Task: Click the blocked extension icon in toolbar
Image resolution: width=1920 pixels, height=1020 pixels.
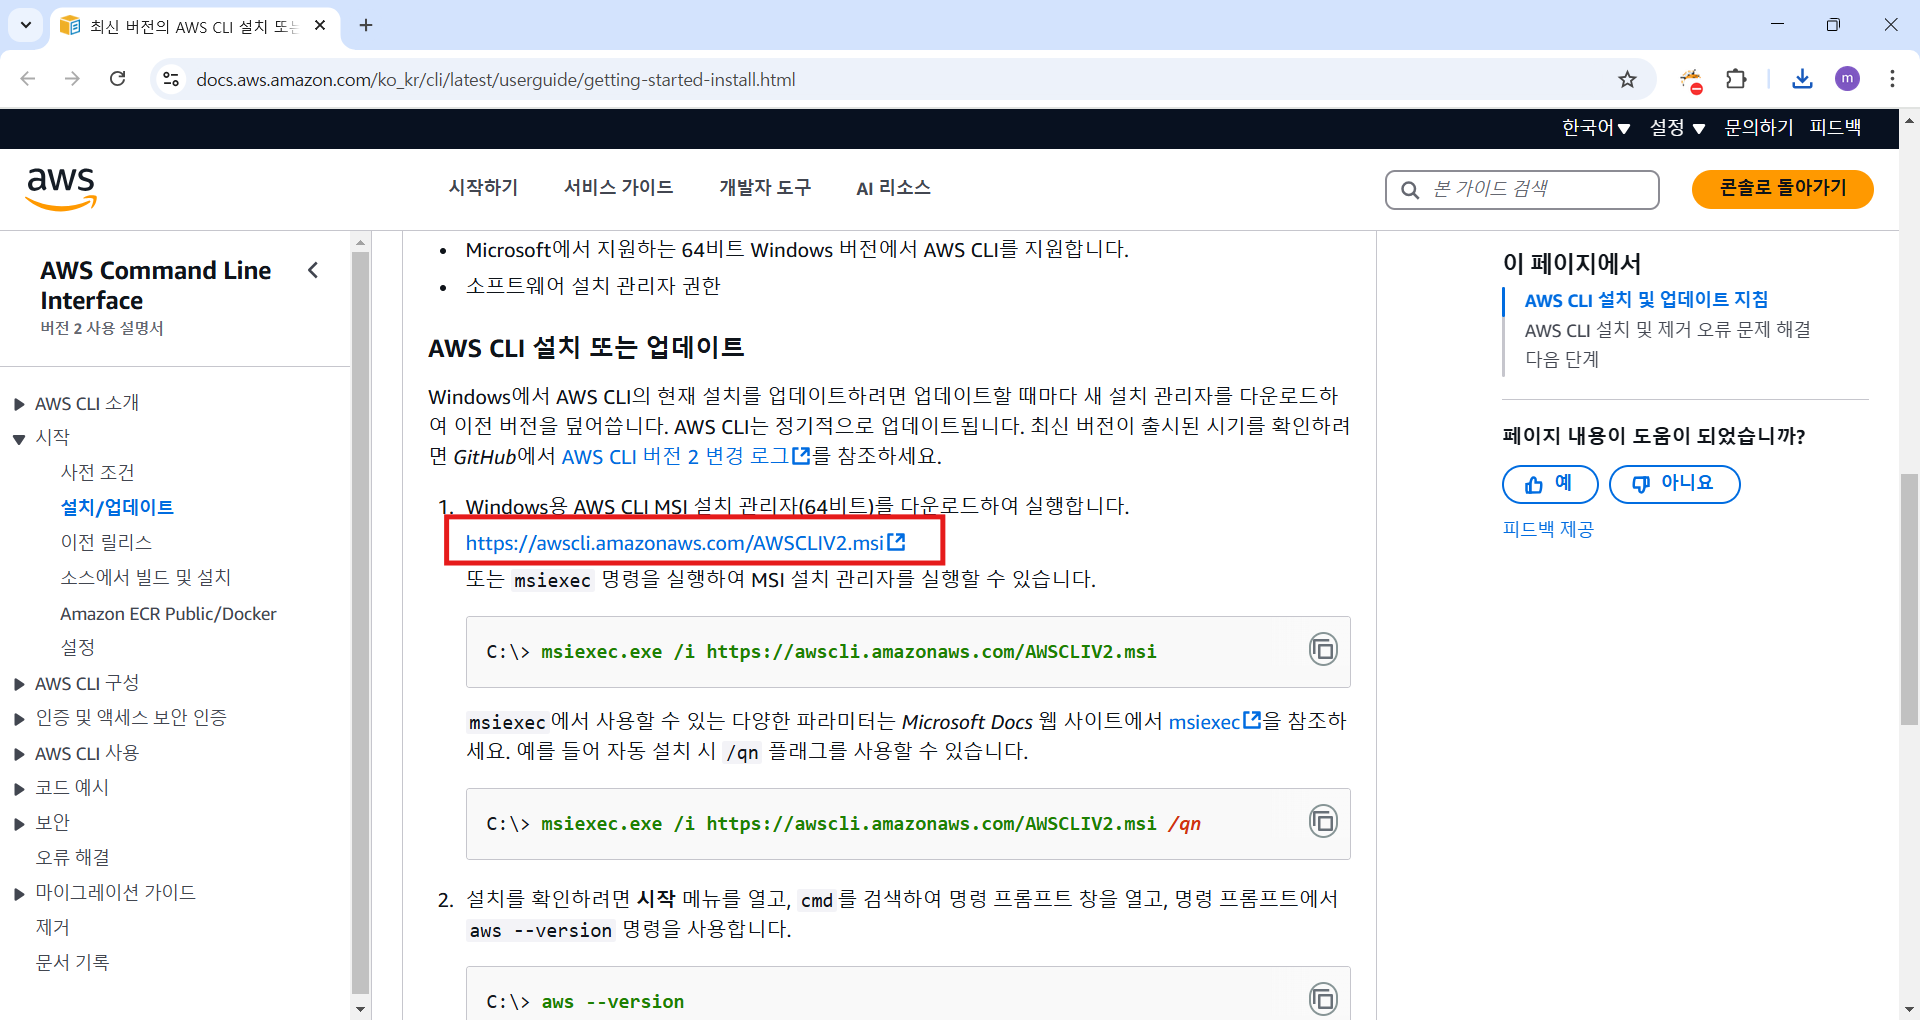Action: [x=1691, y=80]
